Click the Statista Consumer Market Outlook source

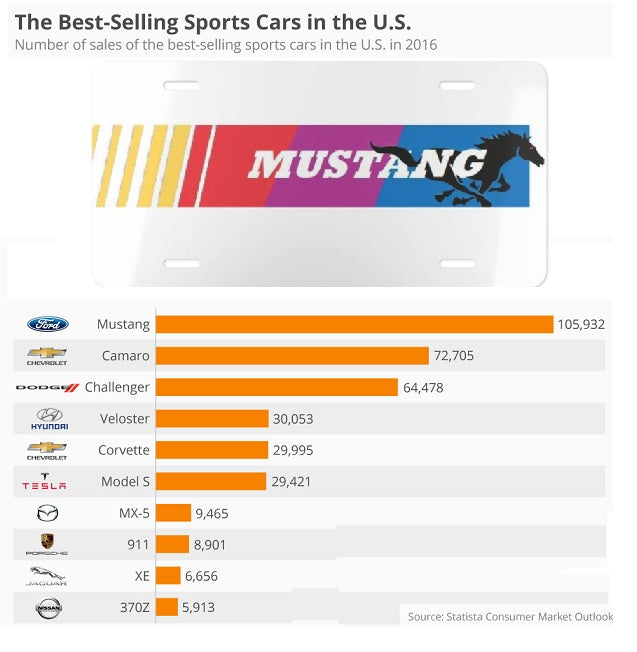point(510,616)
